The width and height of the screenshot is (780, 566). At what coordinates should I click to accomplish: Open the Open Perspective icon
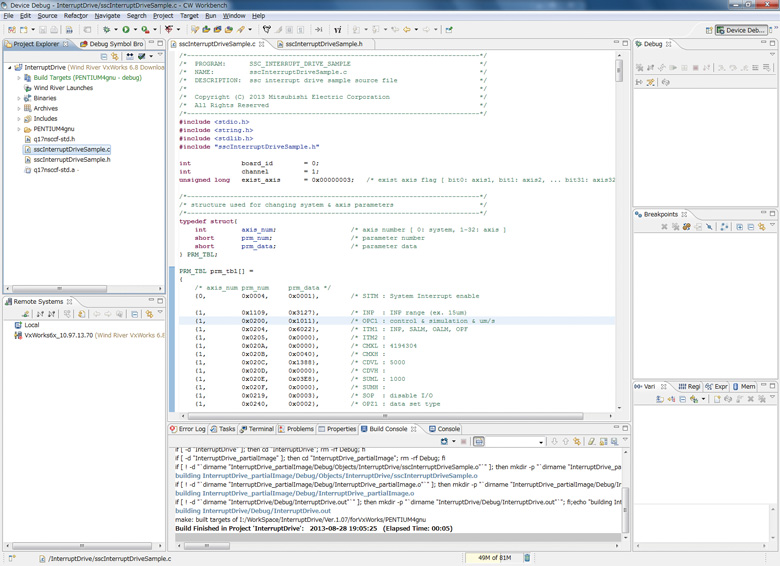(709, 30)
